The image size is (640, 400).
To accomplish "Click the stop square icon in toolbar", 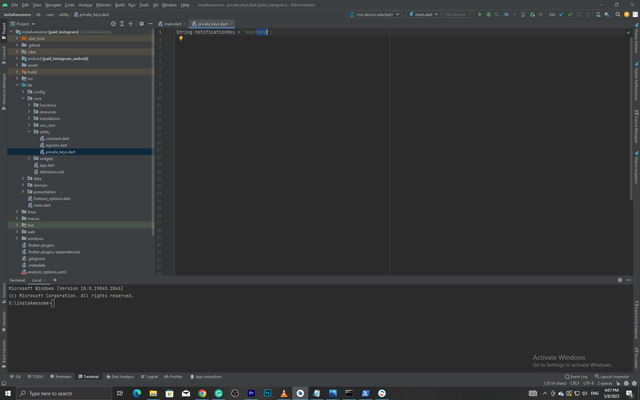I will click(540, 14).
